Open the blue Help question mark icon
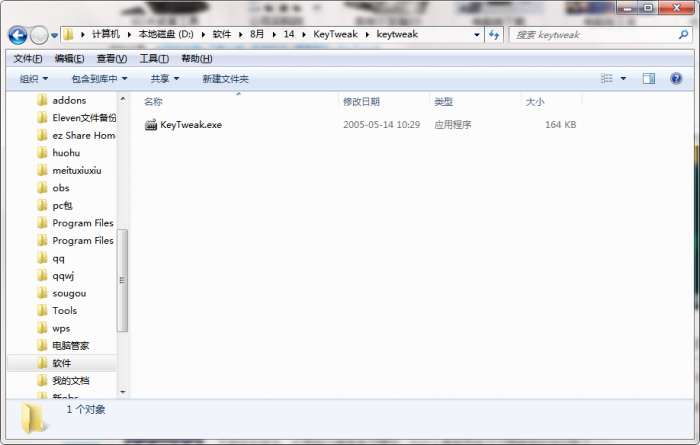 click(676, 79)
